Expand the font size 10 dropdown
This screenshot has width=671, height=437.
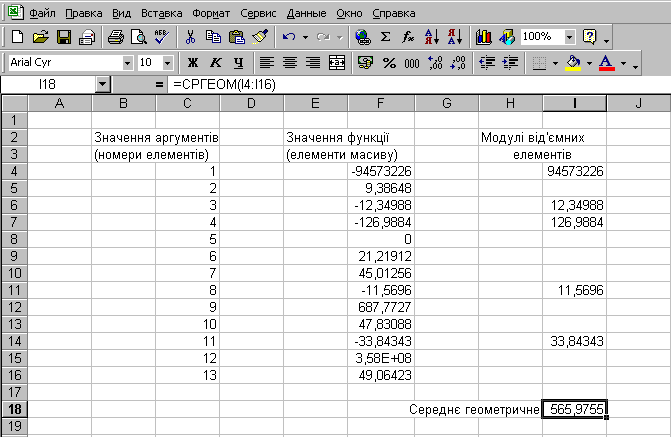[168, 63]
